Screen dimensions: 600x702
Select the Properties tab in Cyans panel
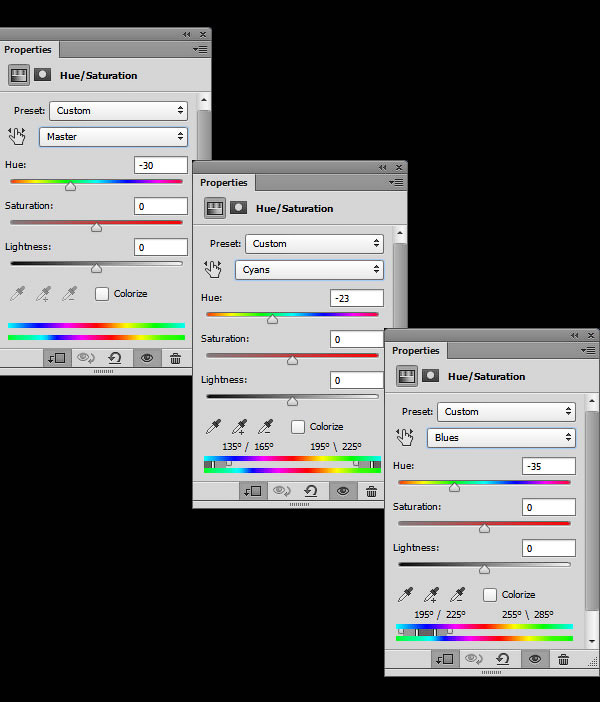coord(224,182)
